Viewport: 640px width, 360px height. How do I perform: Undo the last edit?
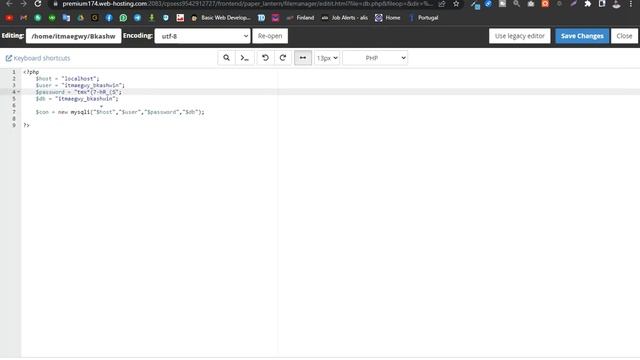click(x=265, y=58)
